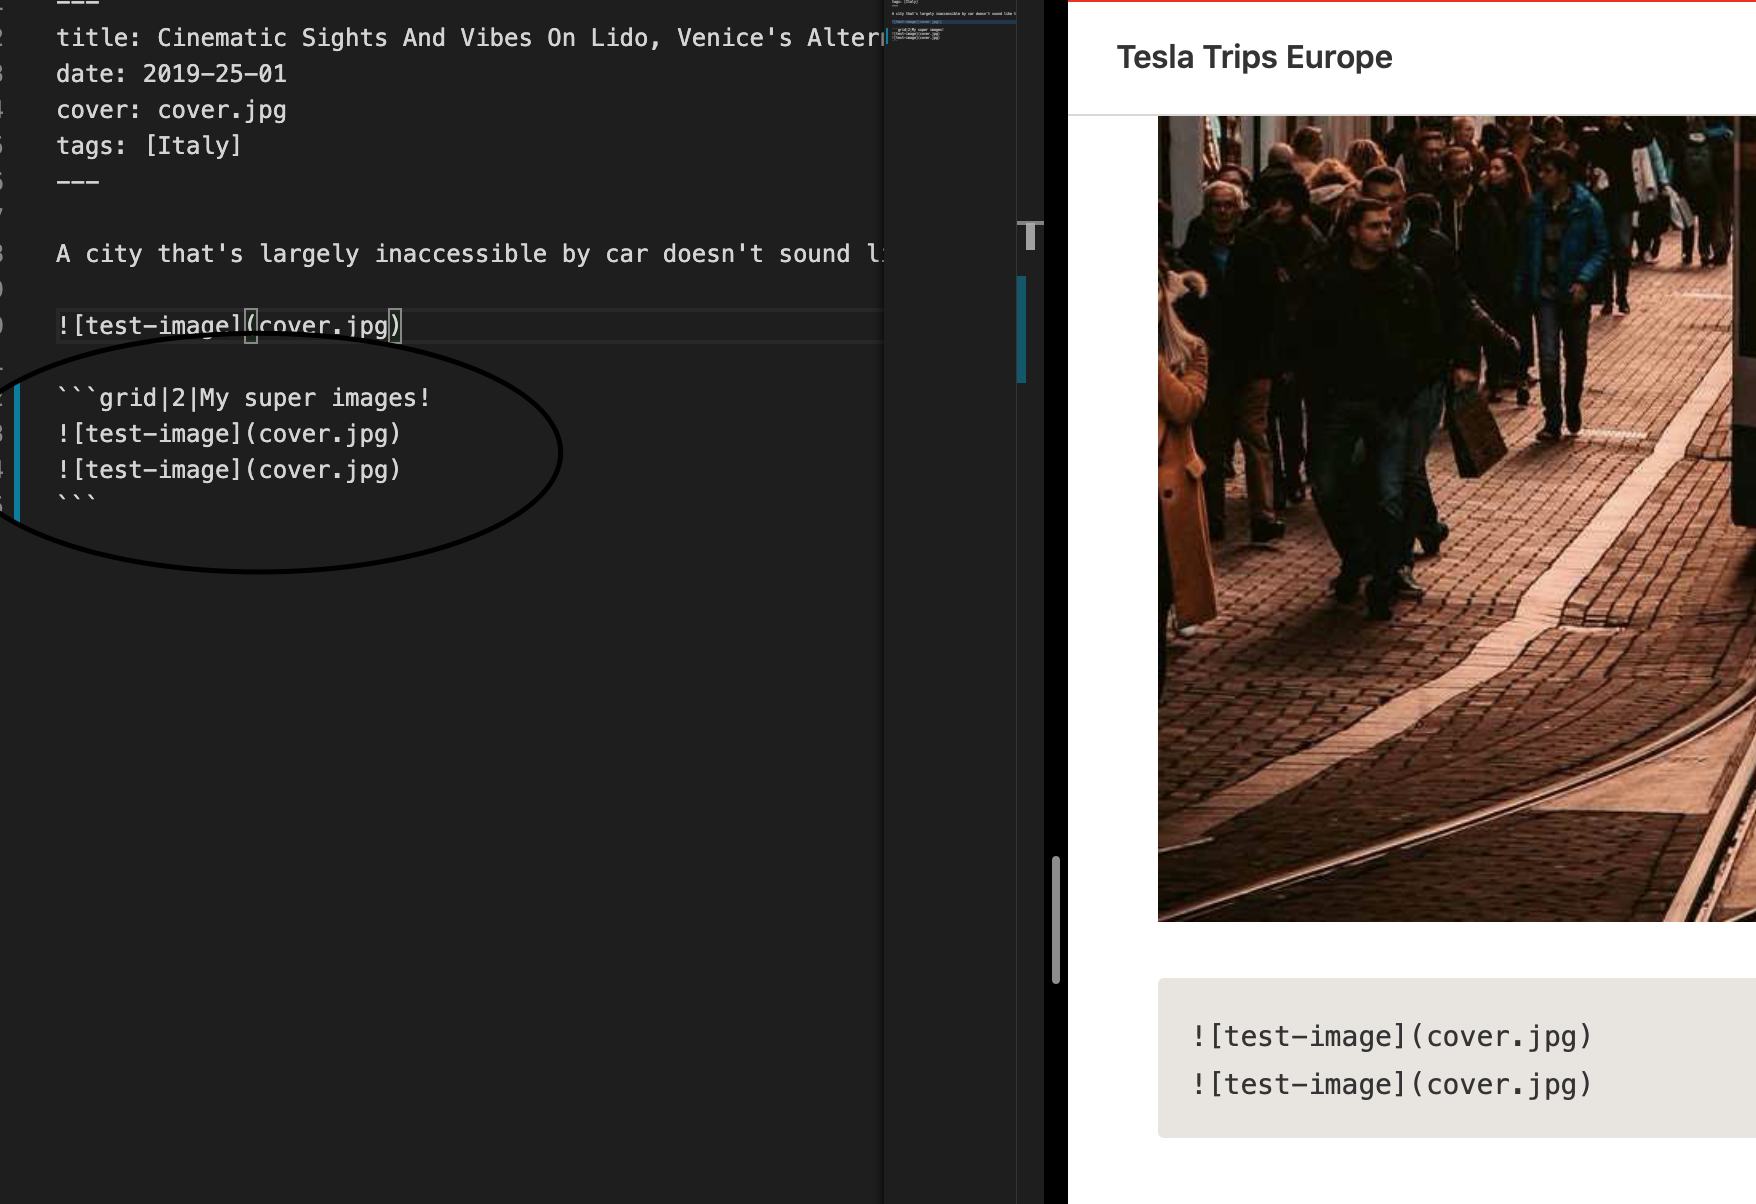Click the paragraph starting 'A city that's largely inaccessible'
1756x1204 pixels.
(x=470, y=254)
